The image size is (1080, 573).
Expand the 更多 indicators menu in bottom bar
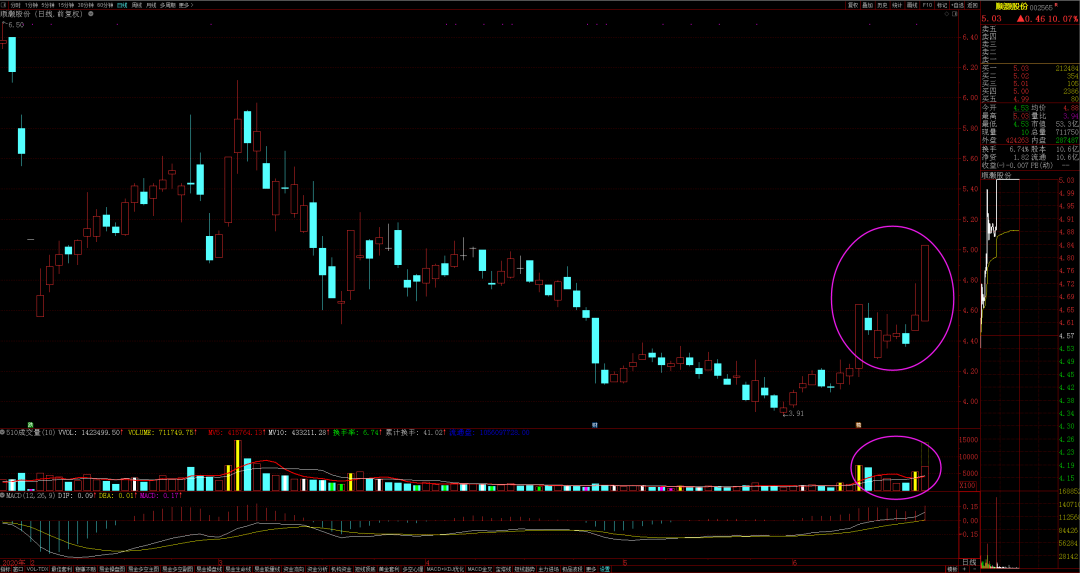(590, 570)
